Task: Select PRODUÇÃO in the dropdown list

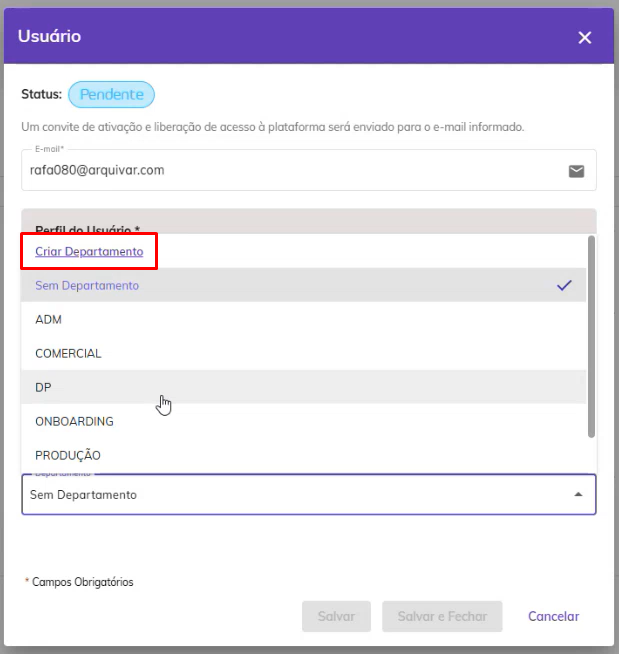Action: (x=303, y=455)
